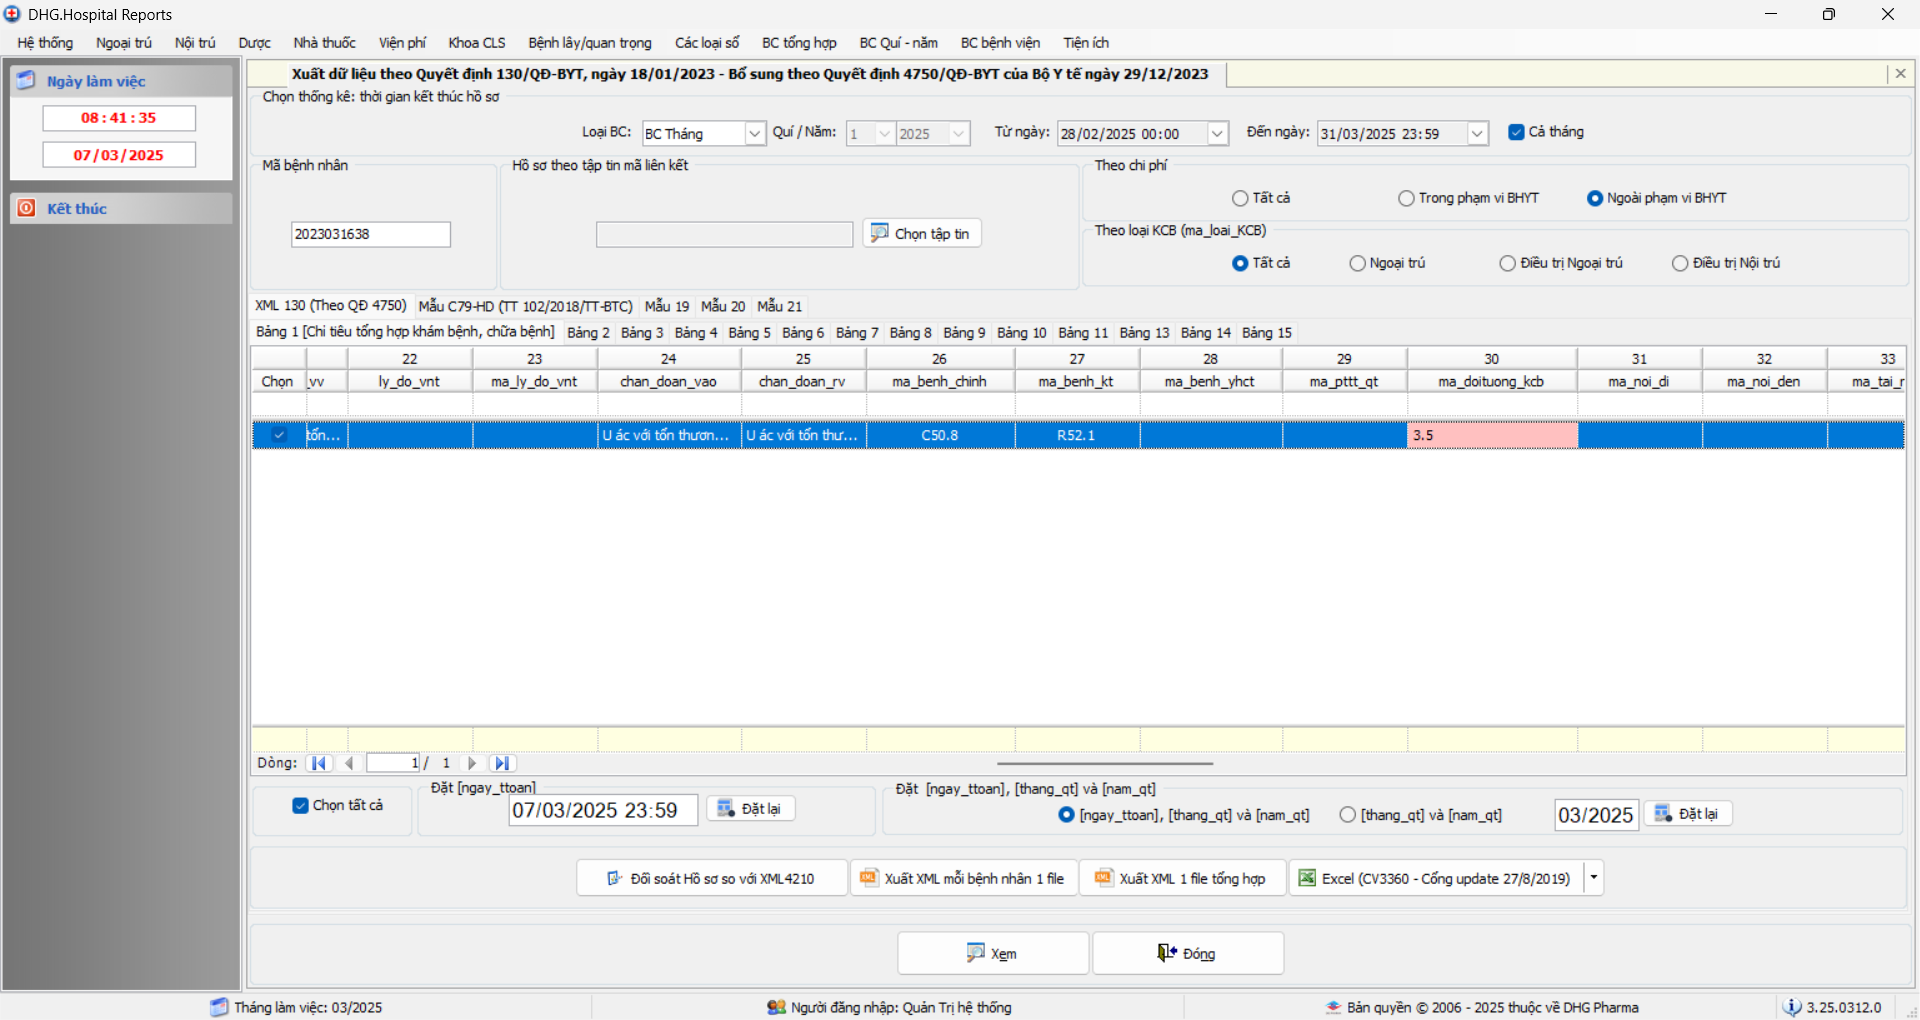Click the Ngày làm việc calendar icon

[26, 81]
